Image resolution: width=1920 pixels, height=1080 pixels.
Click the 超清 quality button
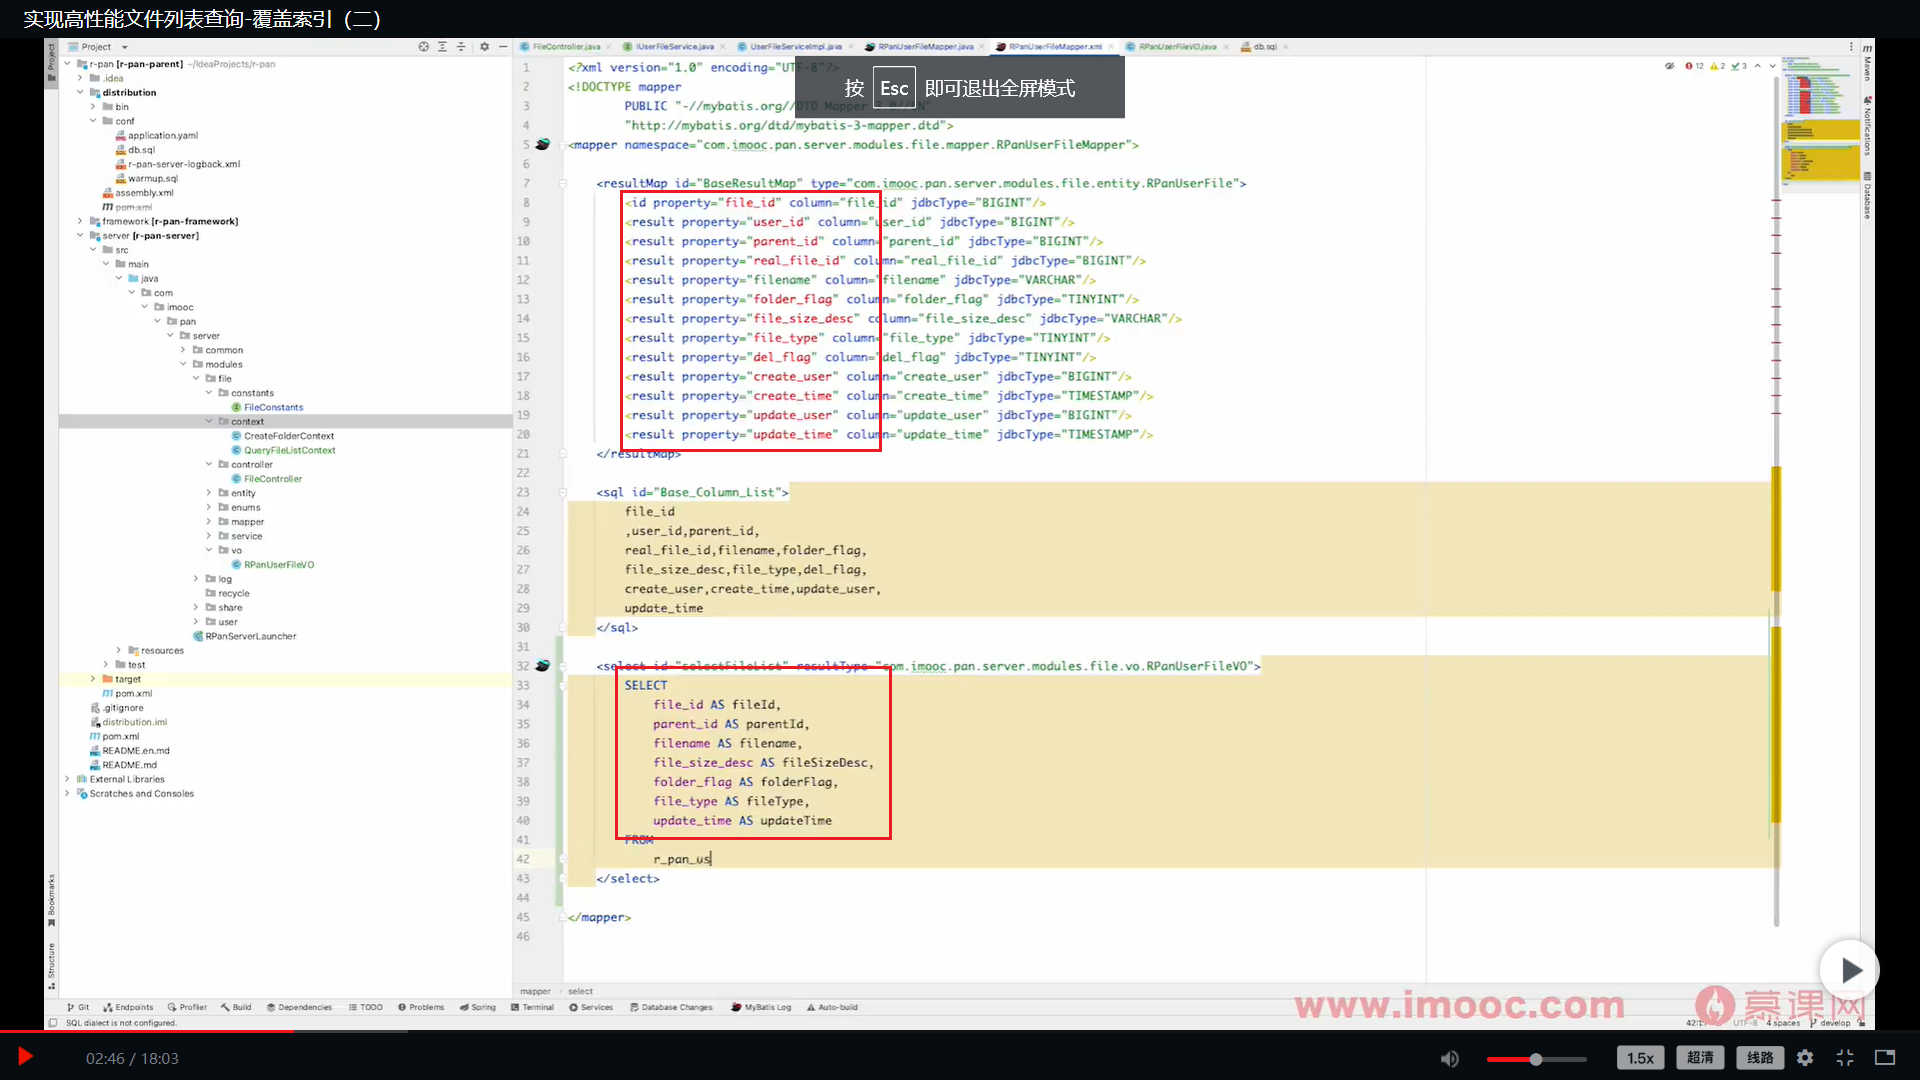click(x=1700, y=1058)
